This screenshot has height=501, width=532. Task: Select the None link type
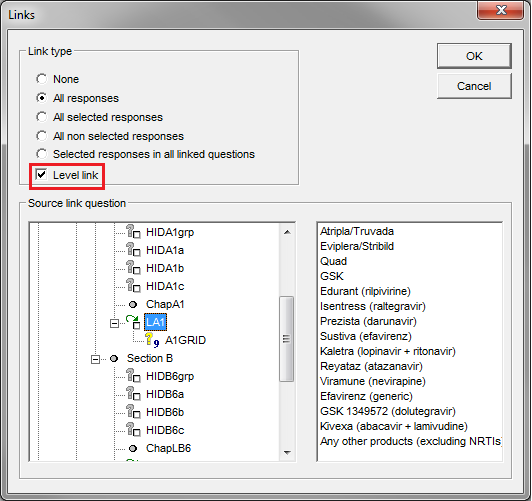pos(42,79)
